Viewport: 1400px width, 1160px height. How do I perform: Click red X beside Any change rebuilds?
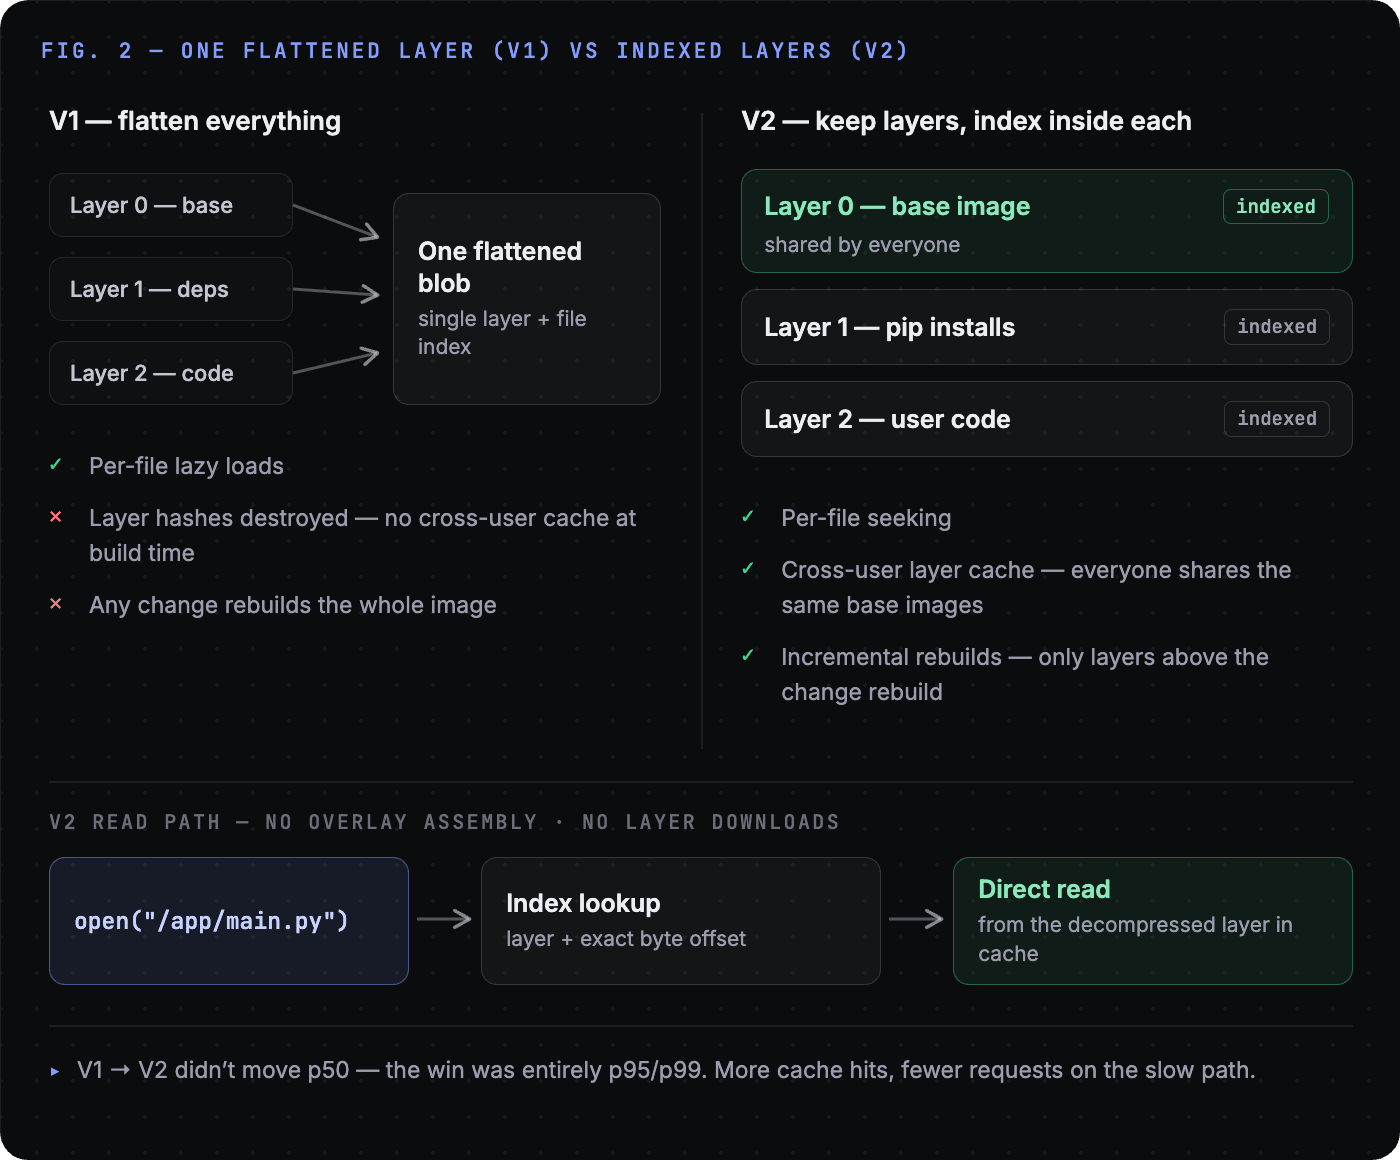tap(56, 604)
